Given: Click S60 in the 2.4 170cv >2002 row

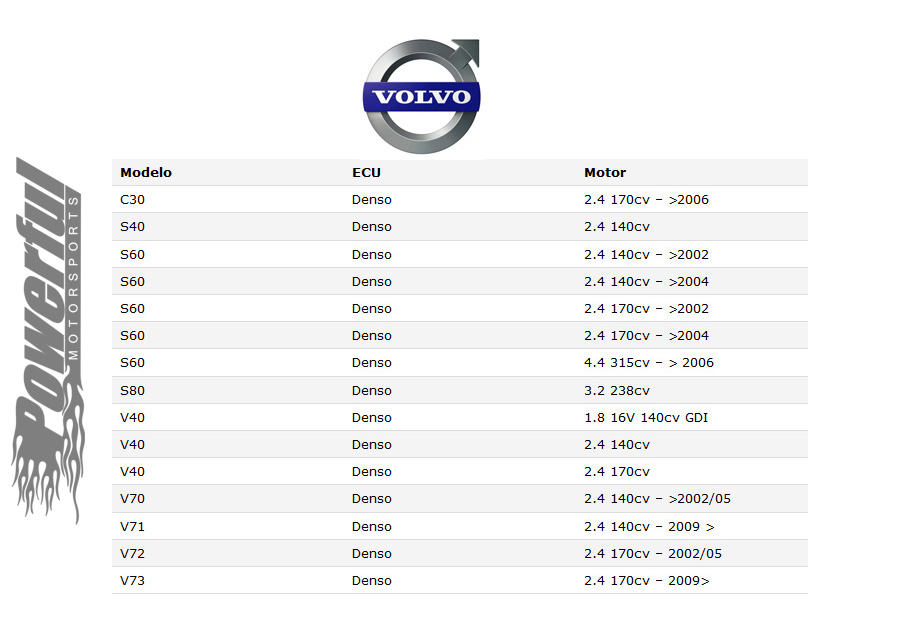Looking at the screenshot, I should (132, 309).
